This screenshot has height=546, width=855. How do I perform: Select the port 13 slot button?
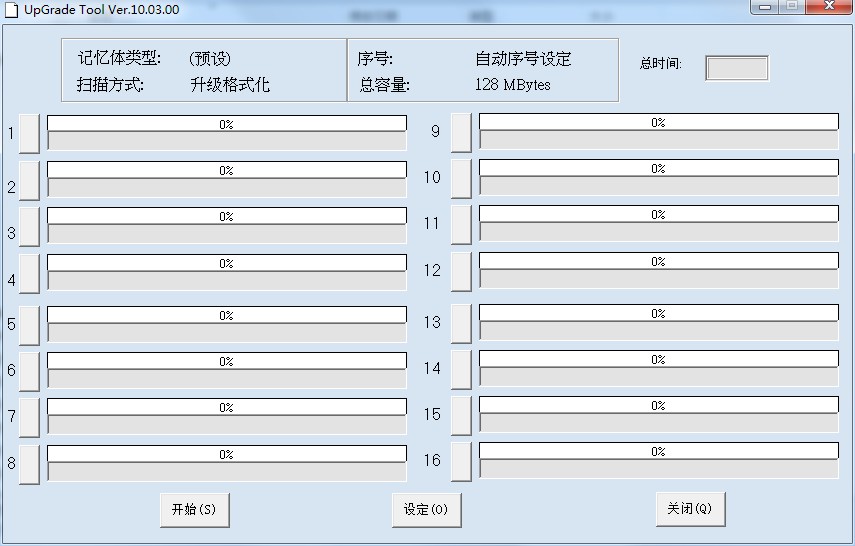pyautogui.click(x=461, y=323)
